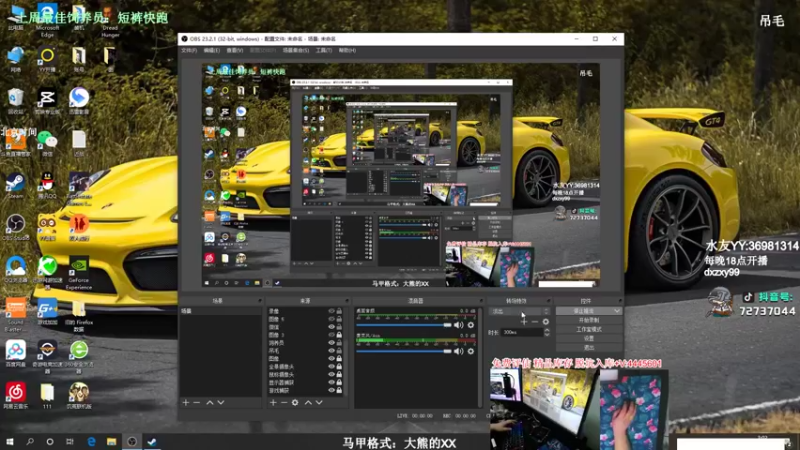Open the Steam taskbar icon
This screenshot has height=450, width=800.
pos(152,441)
